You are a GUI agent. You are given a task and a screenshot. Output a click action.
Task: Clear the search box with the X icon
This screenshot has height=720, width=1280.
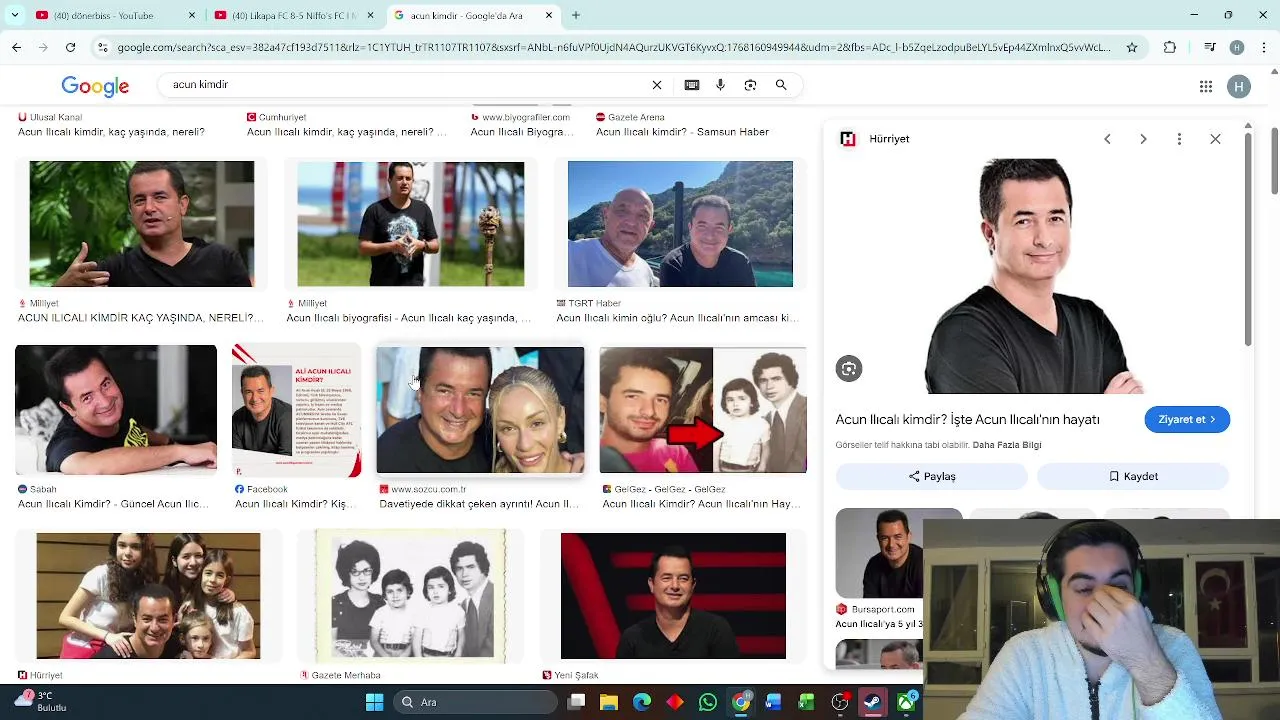657,85
